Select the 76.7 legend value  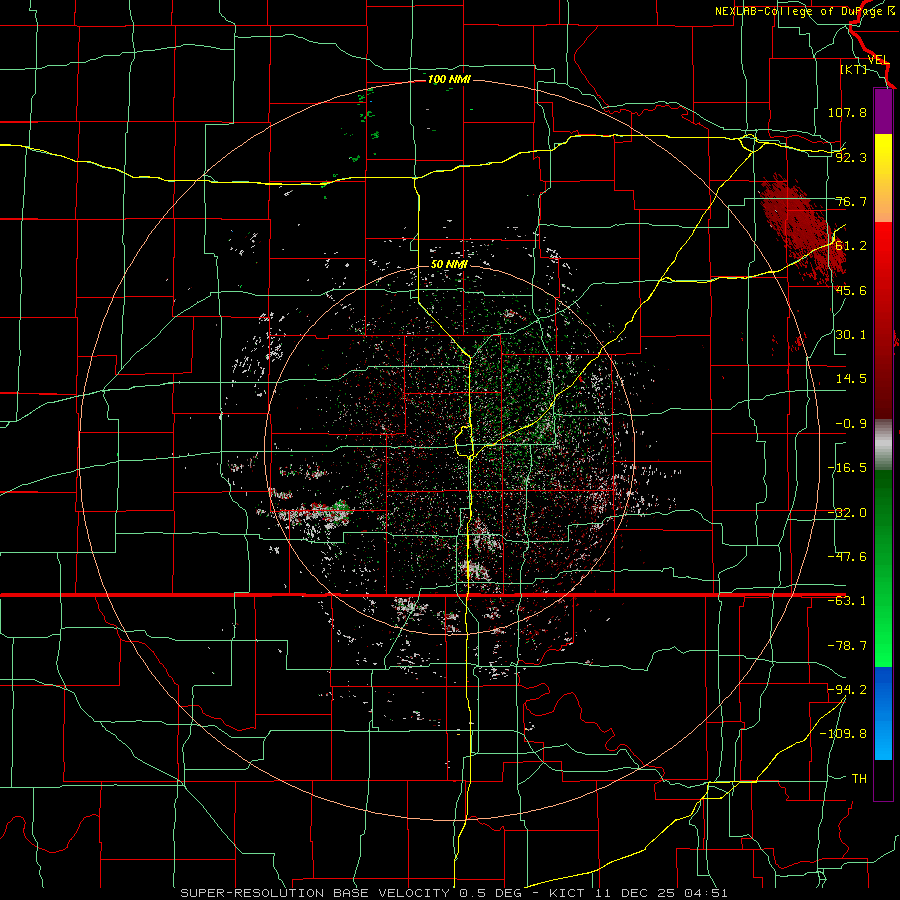pos(851,201)
